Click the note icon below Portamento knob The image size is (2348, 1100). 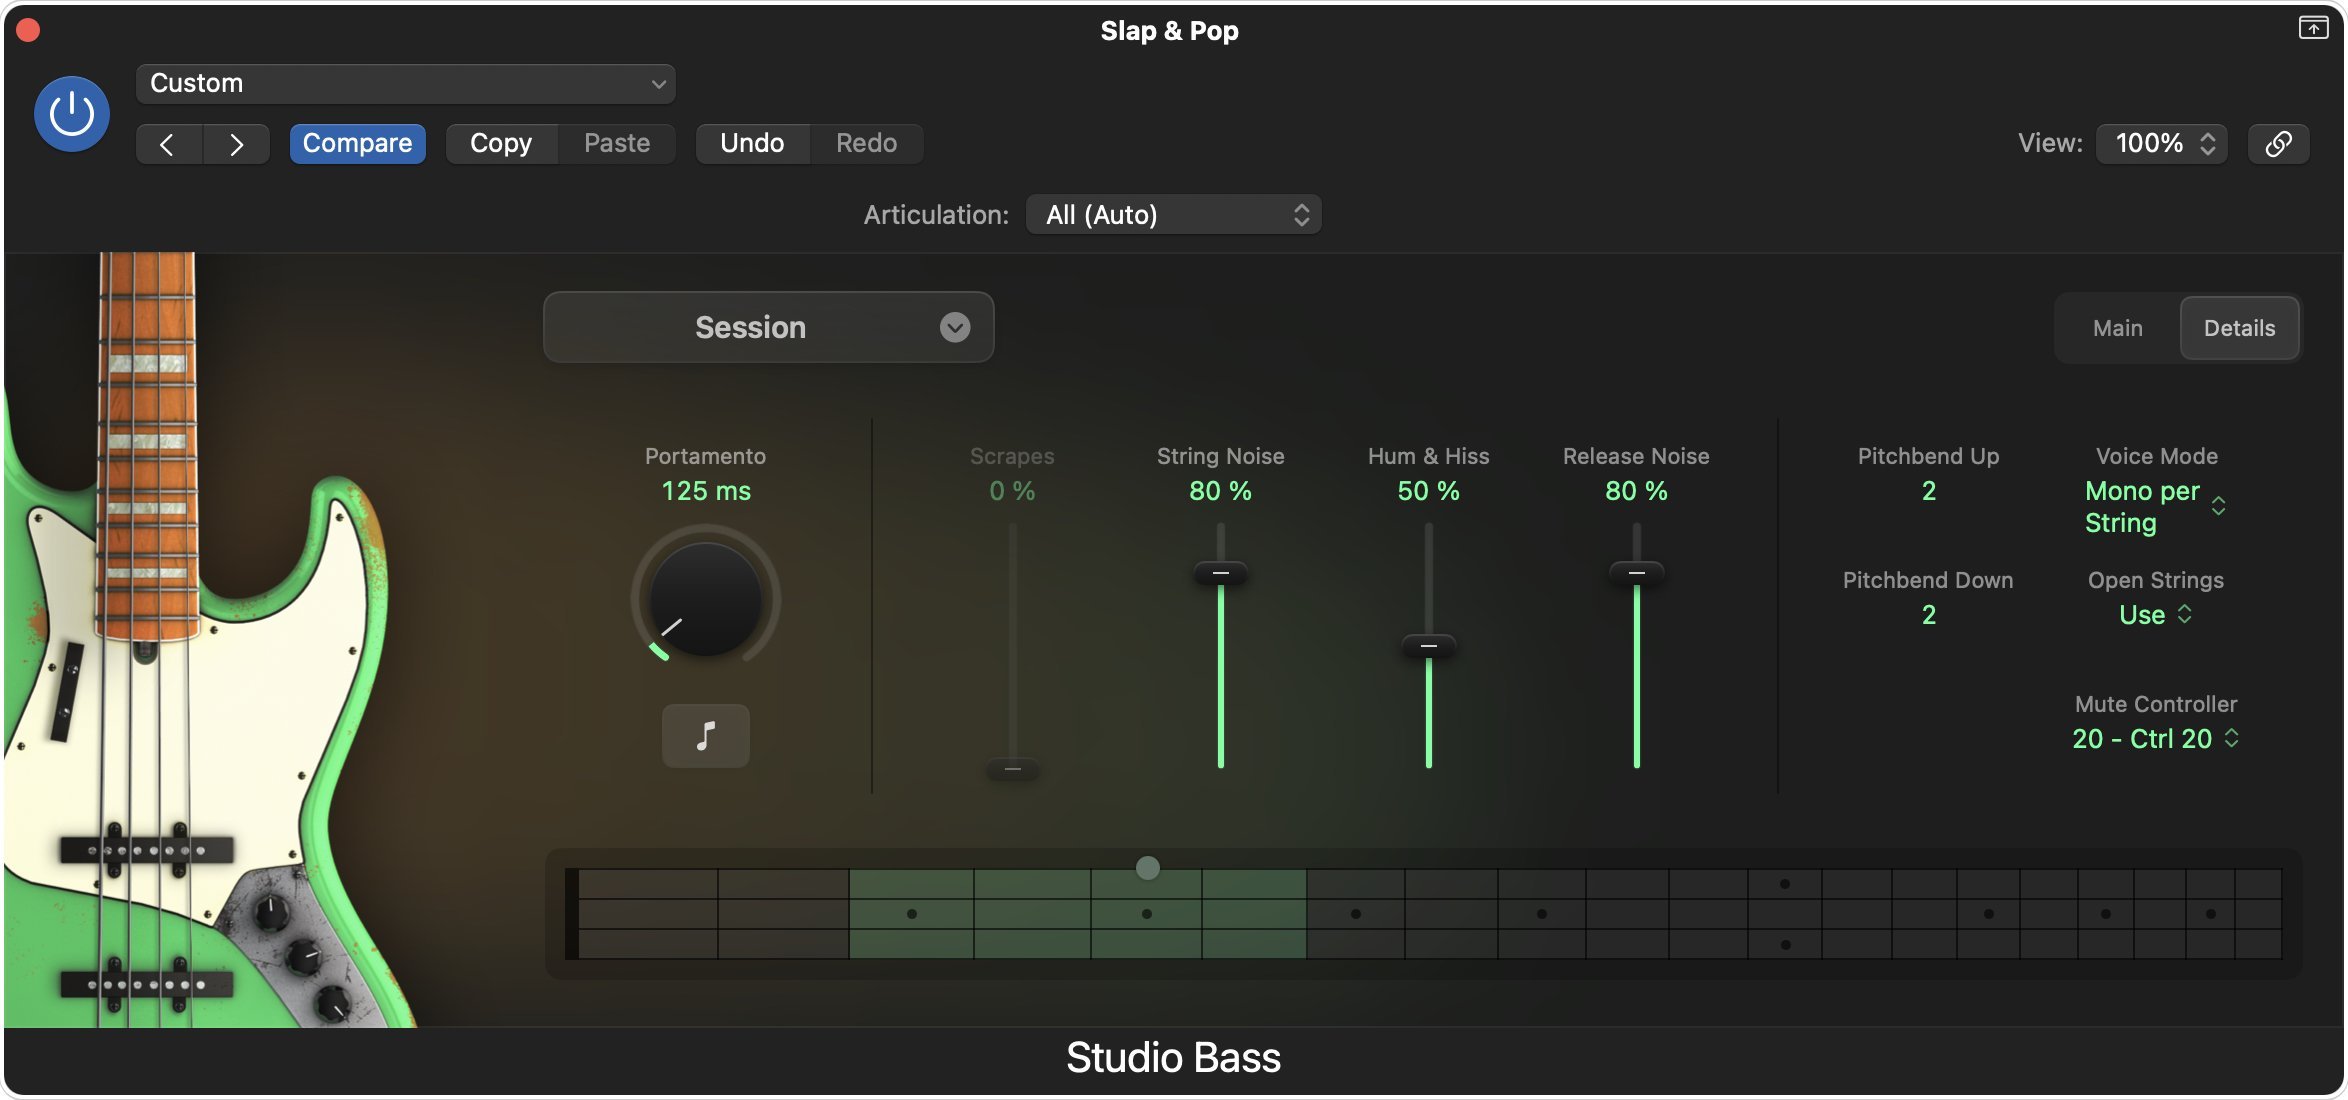(705, 736)
